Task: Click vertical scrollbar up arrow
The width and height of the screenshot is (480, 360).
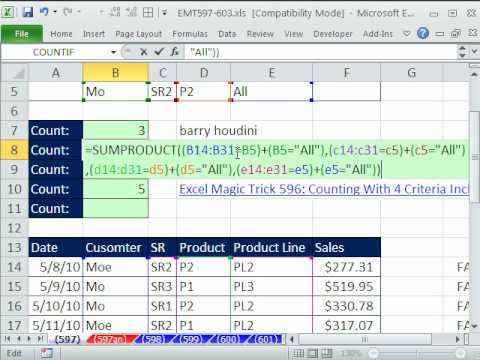Action: coord(474,74)
